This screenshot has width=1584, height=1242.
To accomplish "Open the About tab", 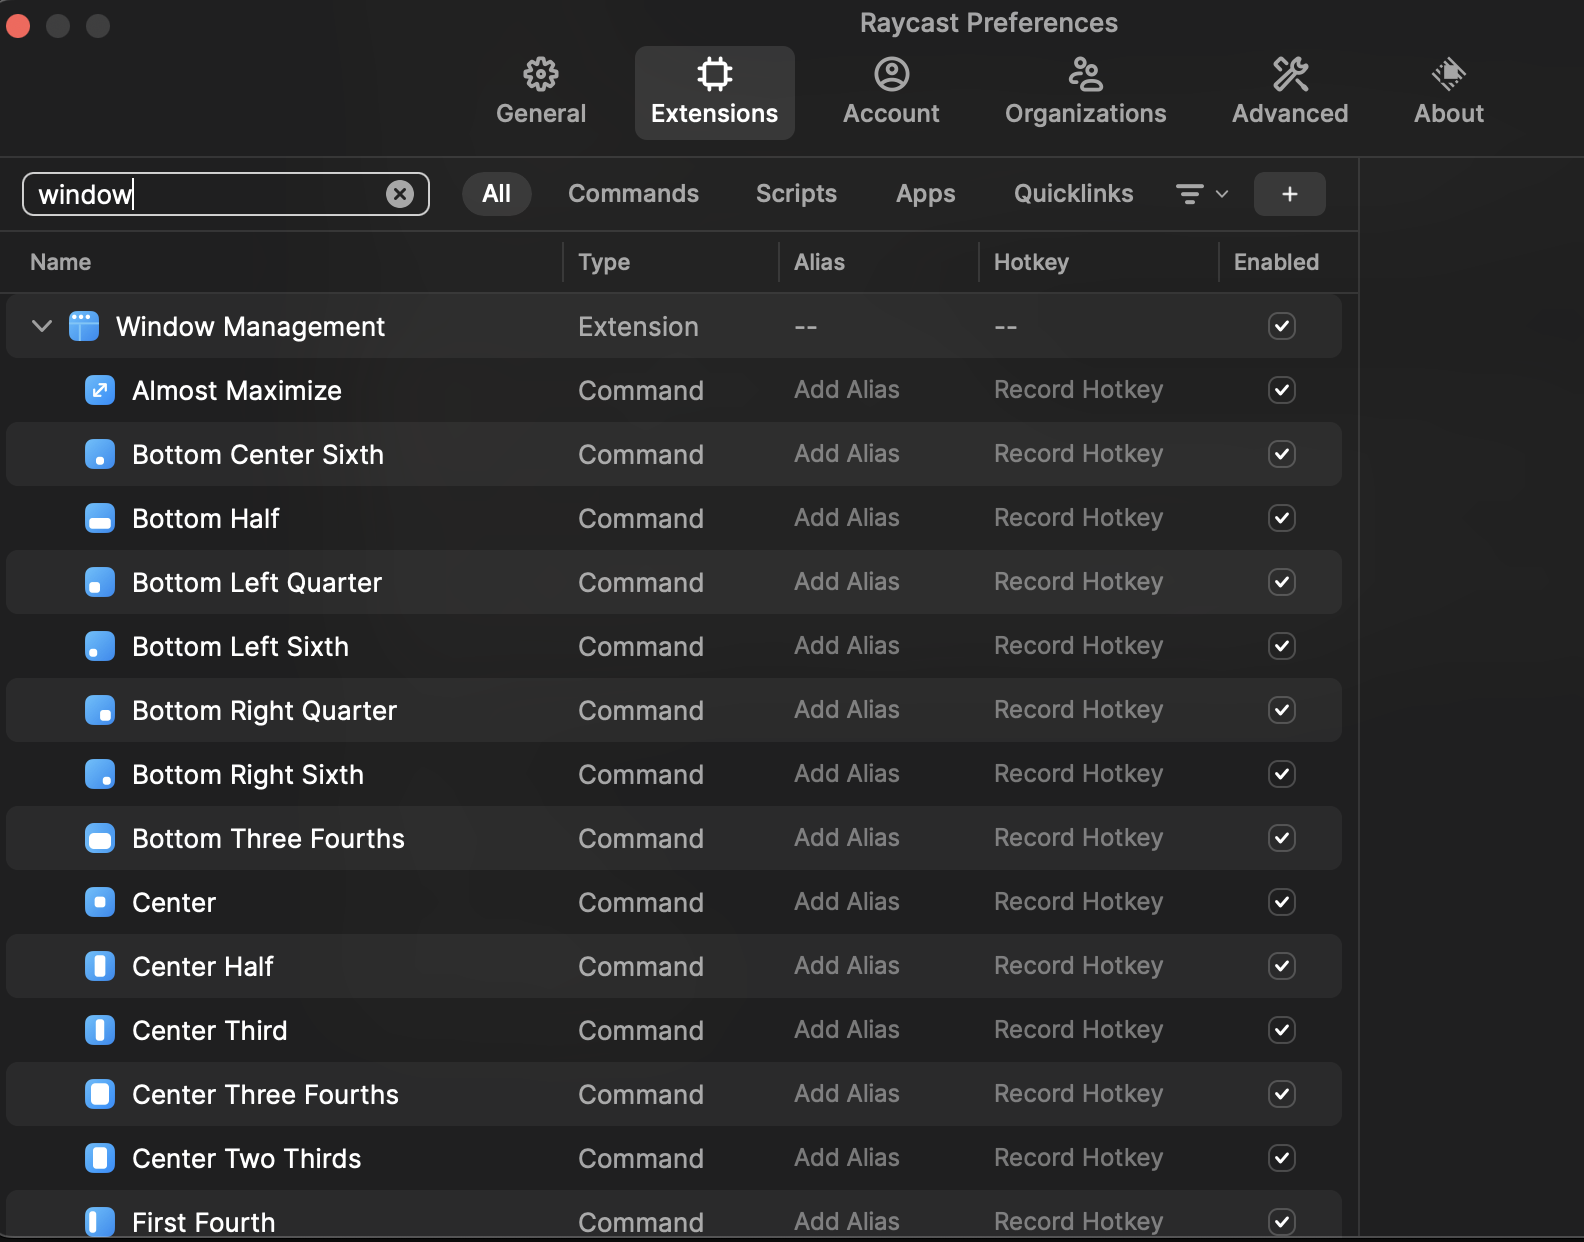I will click(x=1449, y=92).
